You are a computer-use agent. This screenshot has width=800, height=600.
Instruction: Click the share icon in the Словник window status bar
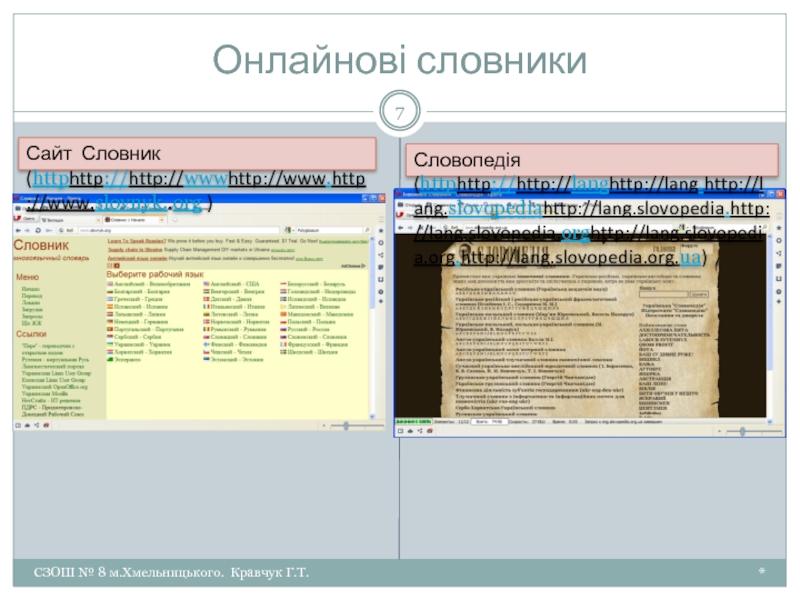[37, 425]
